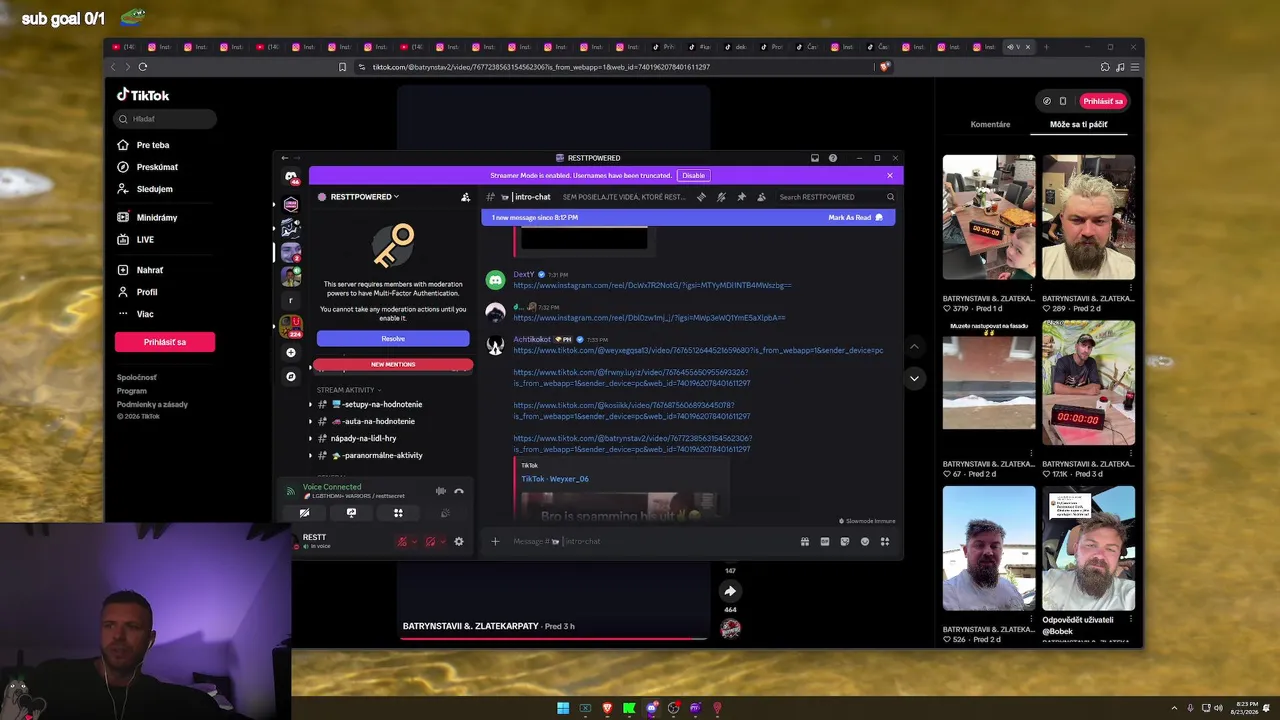Open the recommended video with 17.1K likes
This screenshot has width=1280, height=720.
(1088, 383)
